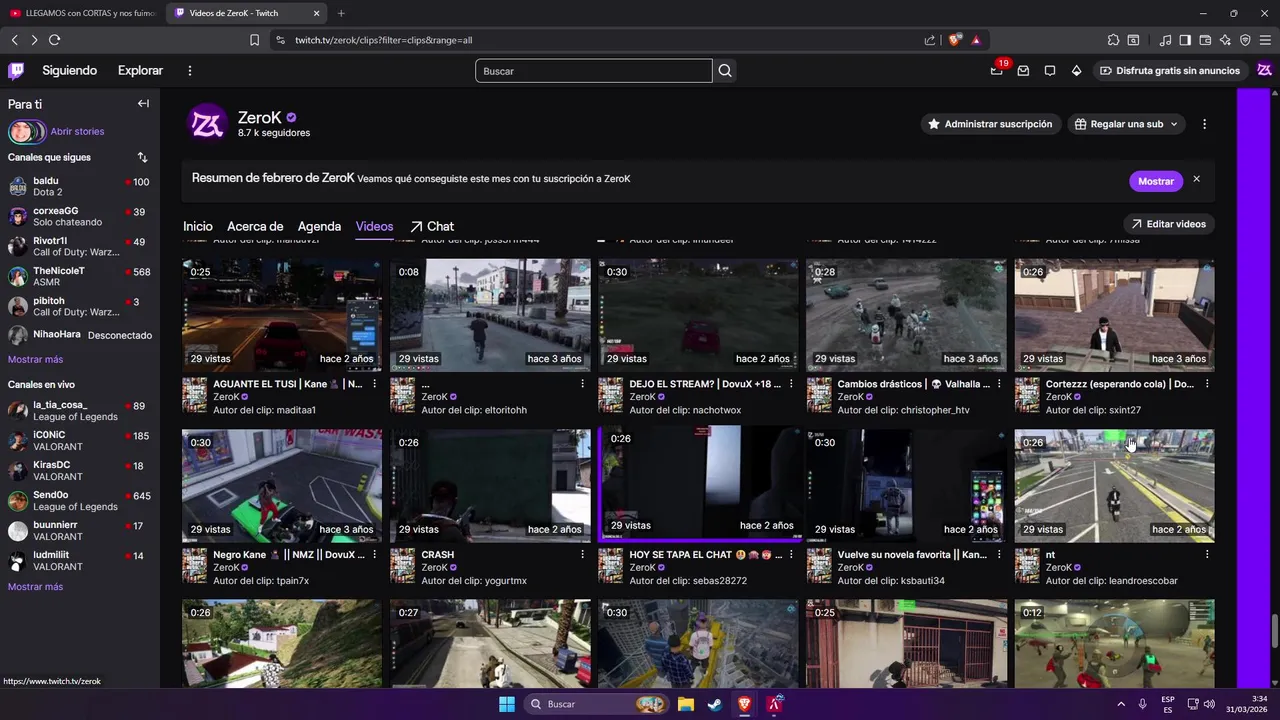Open Windows Start menu
Viewport: 1280px width, 720px height.
(507, 704)
